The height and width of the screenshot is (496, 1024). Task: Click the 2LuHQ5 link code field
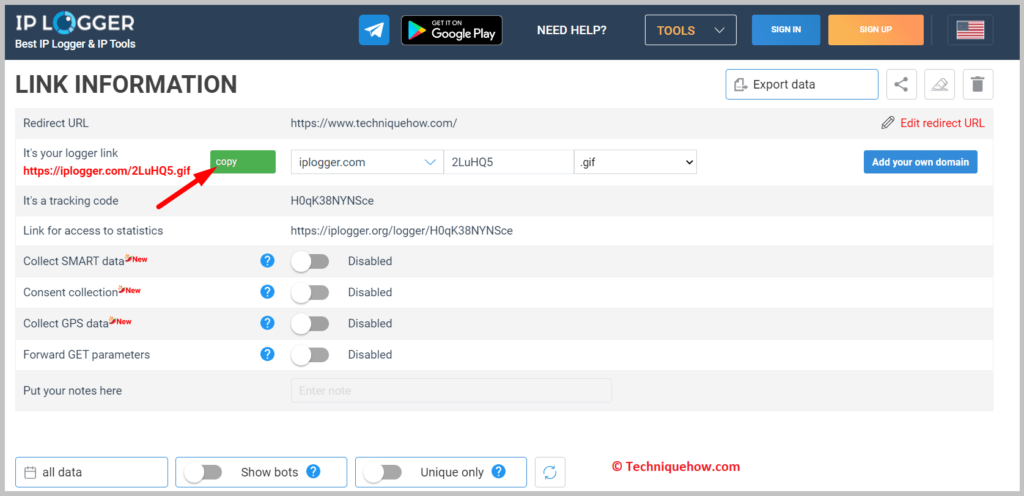point(509,162)
